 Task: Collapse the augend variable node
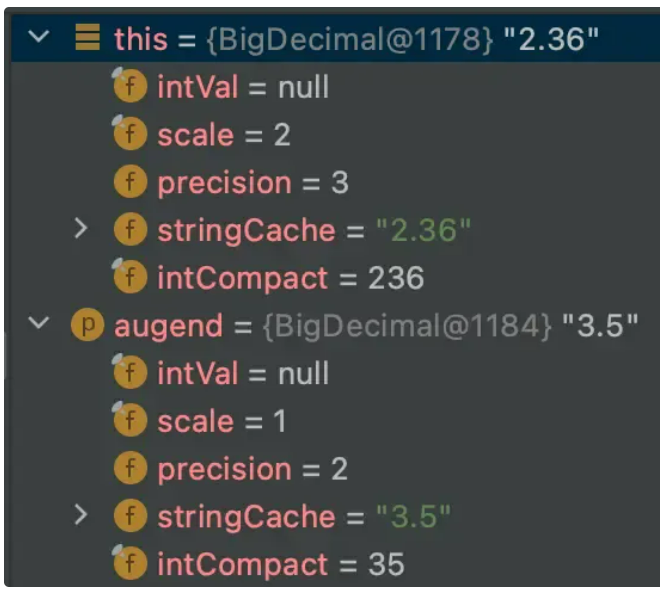(x=39, y=323)
